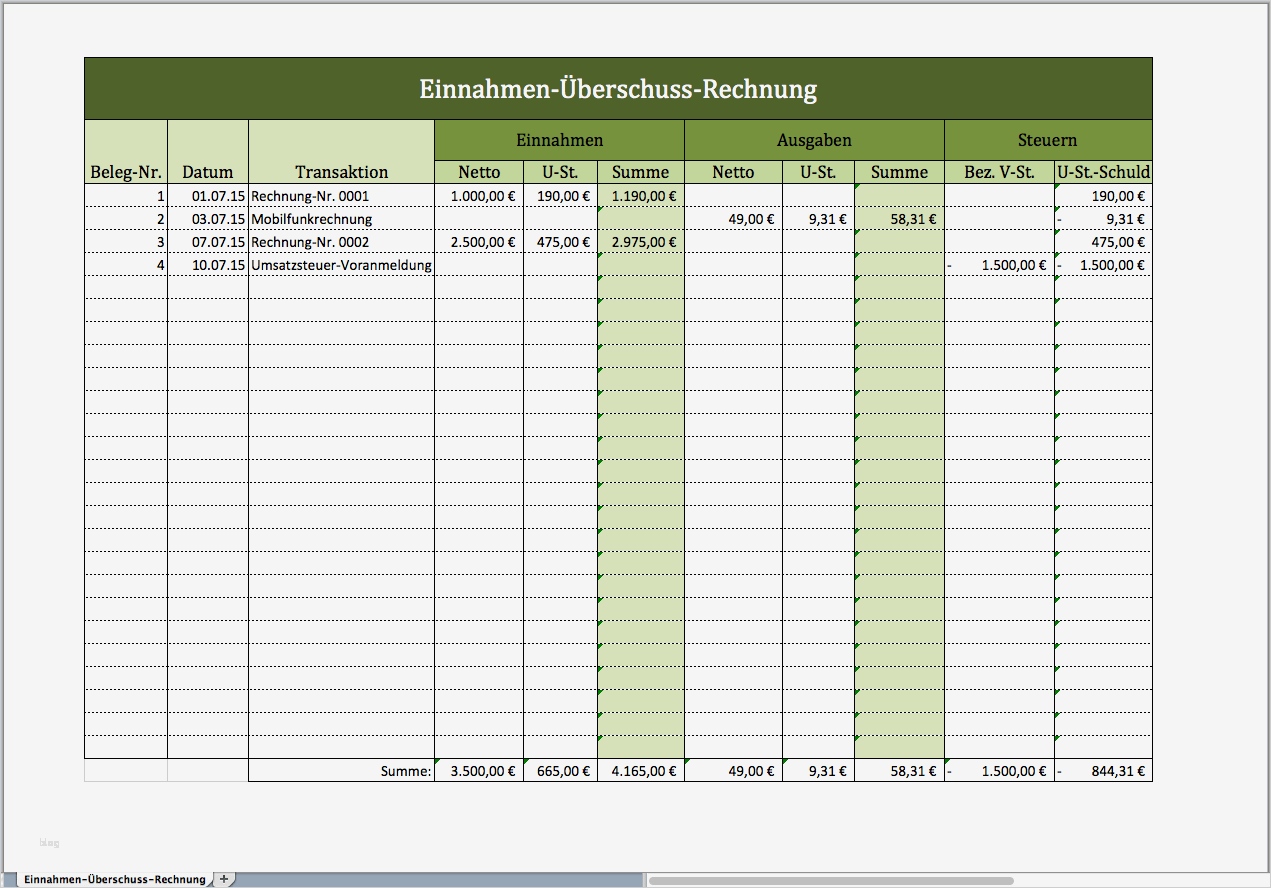Image resolution: width=1271 pixels, height=888 pixels.
Task: Select the Datum column header cell
Action: pyautogui.click(x=207, y=171)
